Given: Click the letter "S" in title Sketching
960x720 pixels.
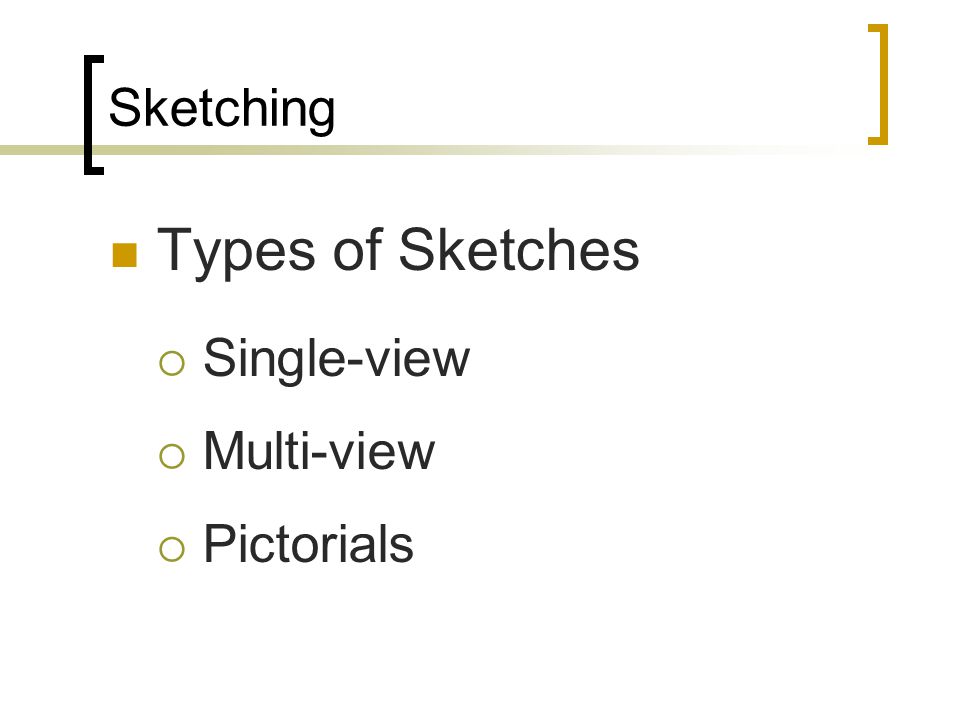Looking at the screenshot, I should click(123, 108).
